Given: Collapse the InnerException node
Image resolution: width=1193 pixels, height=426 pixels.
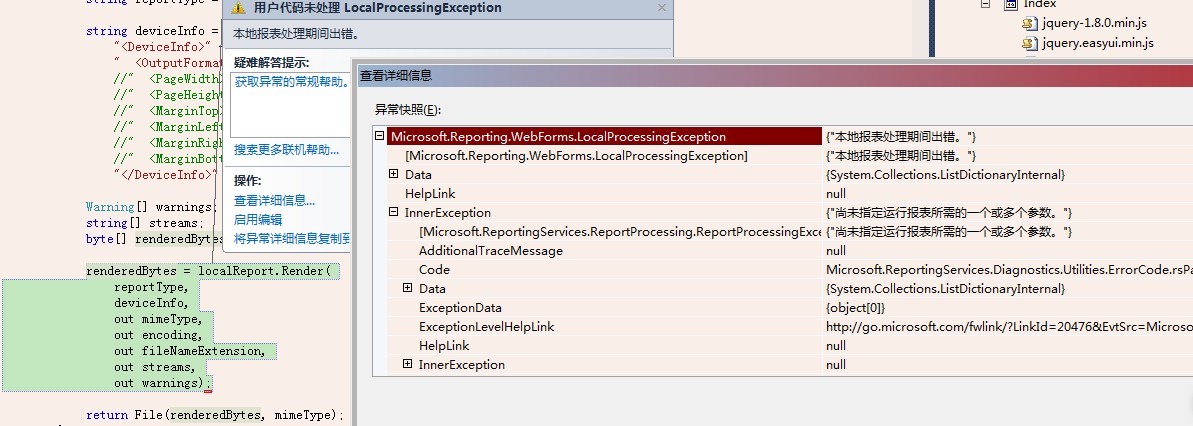Looking at the screenshot, I should [x=393, y=212].
